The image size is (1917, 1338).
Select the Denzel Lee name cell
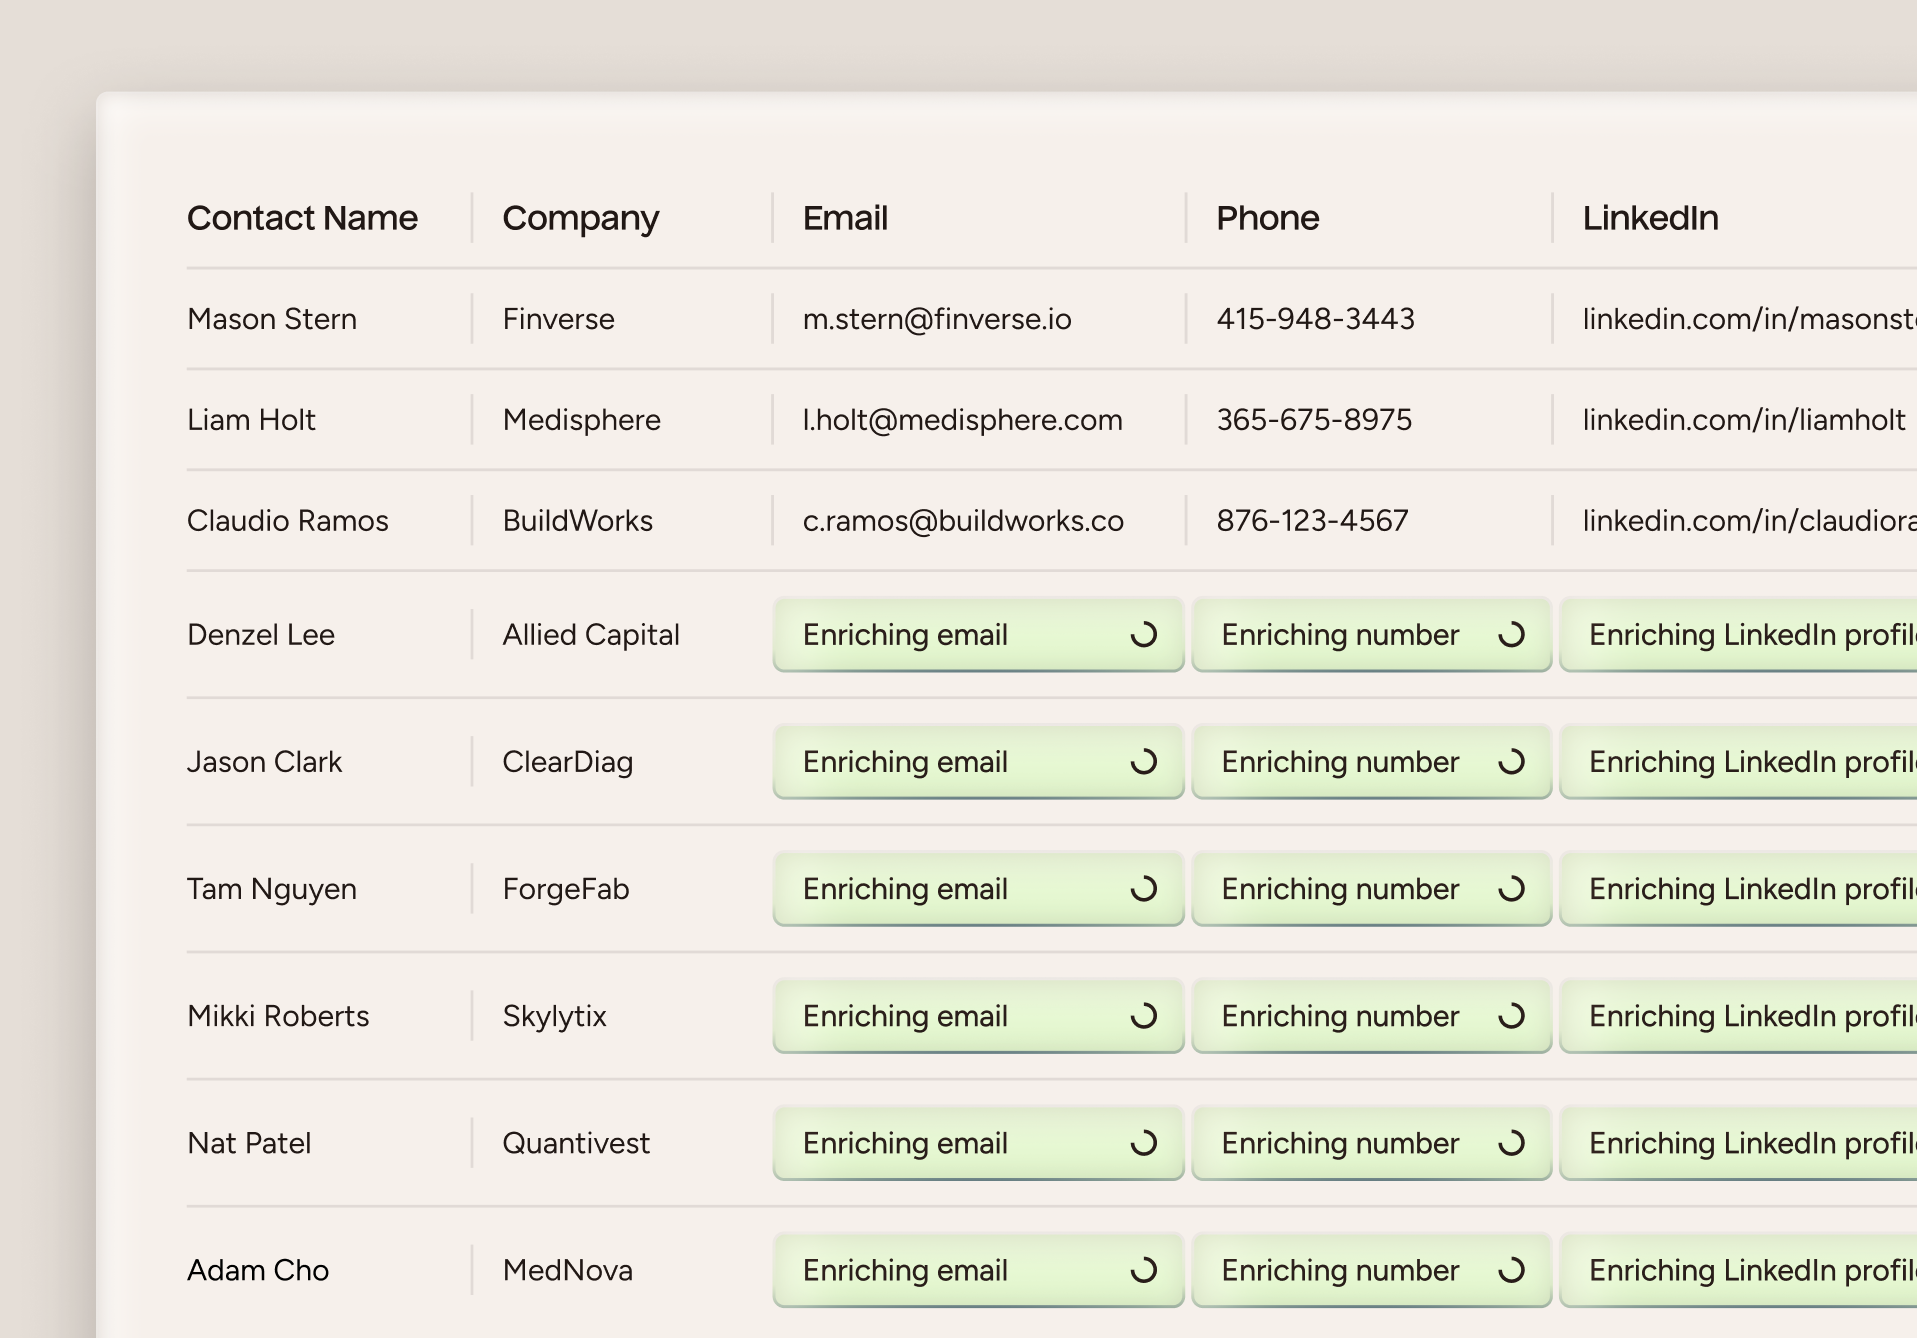tap(261, 635)
